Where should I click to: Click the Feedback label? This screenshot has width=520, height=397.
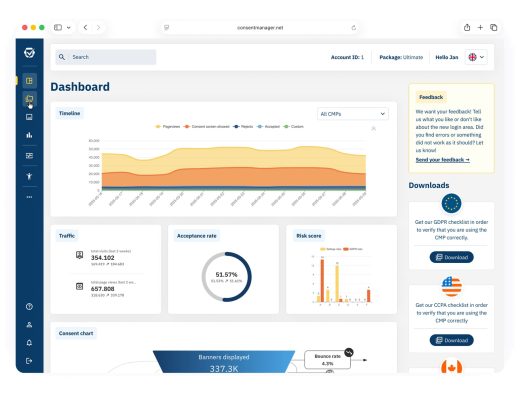(431, 97)
